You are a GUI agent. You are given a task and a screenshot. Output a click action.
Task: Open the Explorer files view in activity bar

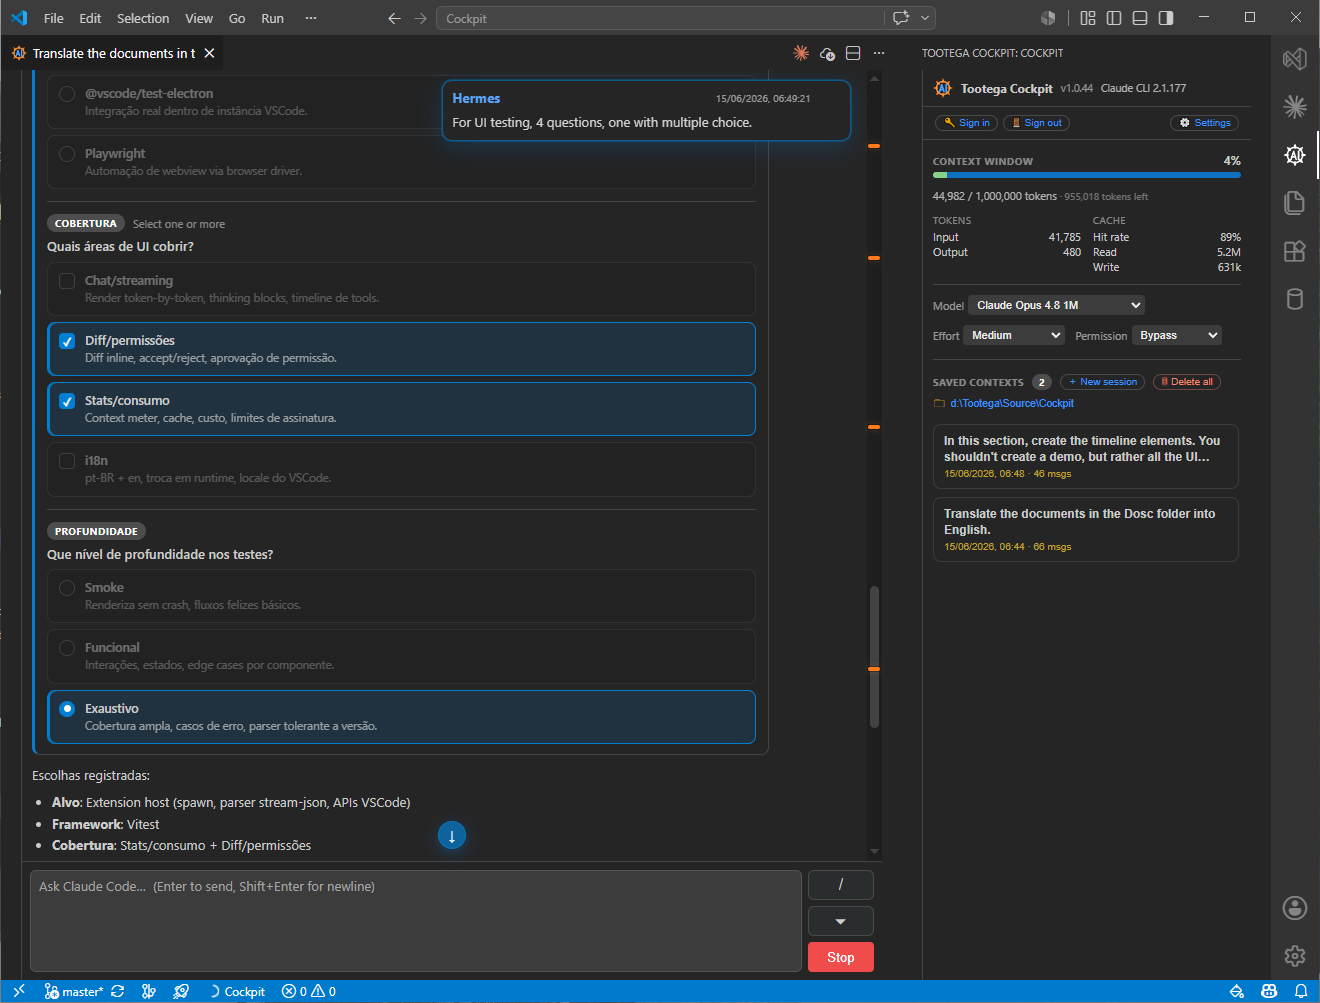1295,203
